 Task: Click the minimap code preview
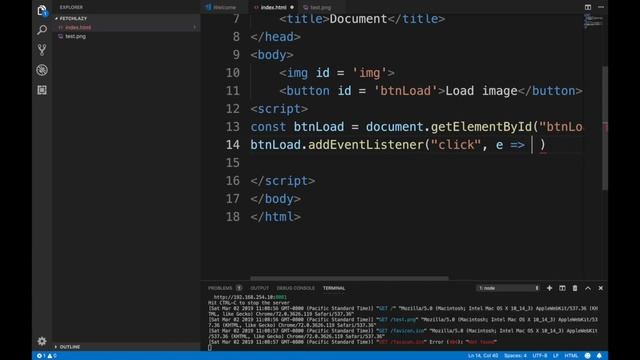(592, 21)
